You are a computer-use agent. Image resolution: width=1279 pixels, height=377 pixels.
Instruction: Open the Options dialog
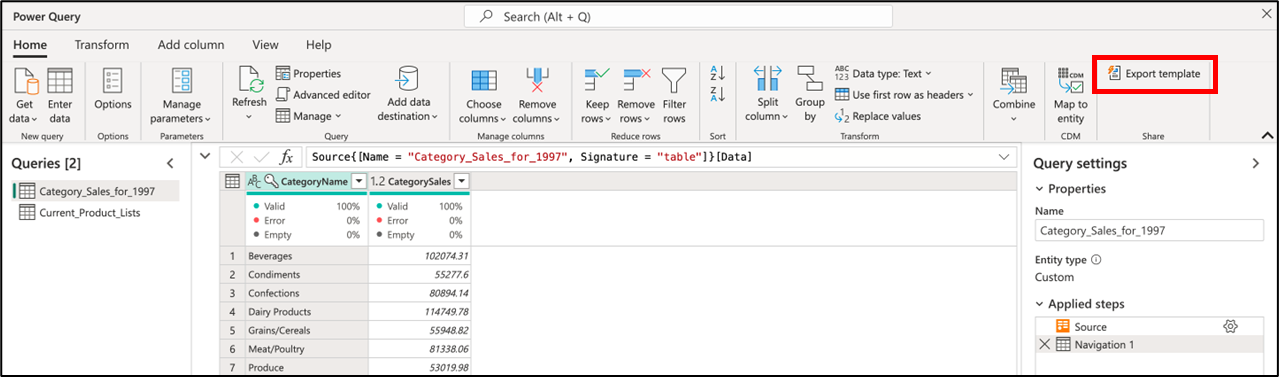click(113, 90)
